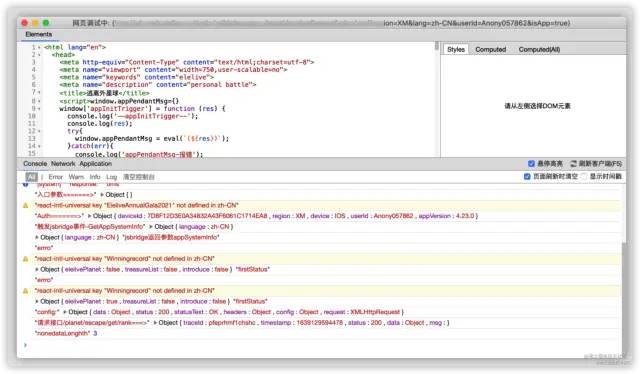This screenshot has width=640, height=374.
Task: Uncheck the 悬停高亮 hover highlight checkbox
Action: click(531, 164)
